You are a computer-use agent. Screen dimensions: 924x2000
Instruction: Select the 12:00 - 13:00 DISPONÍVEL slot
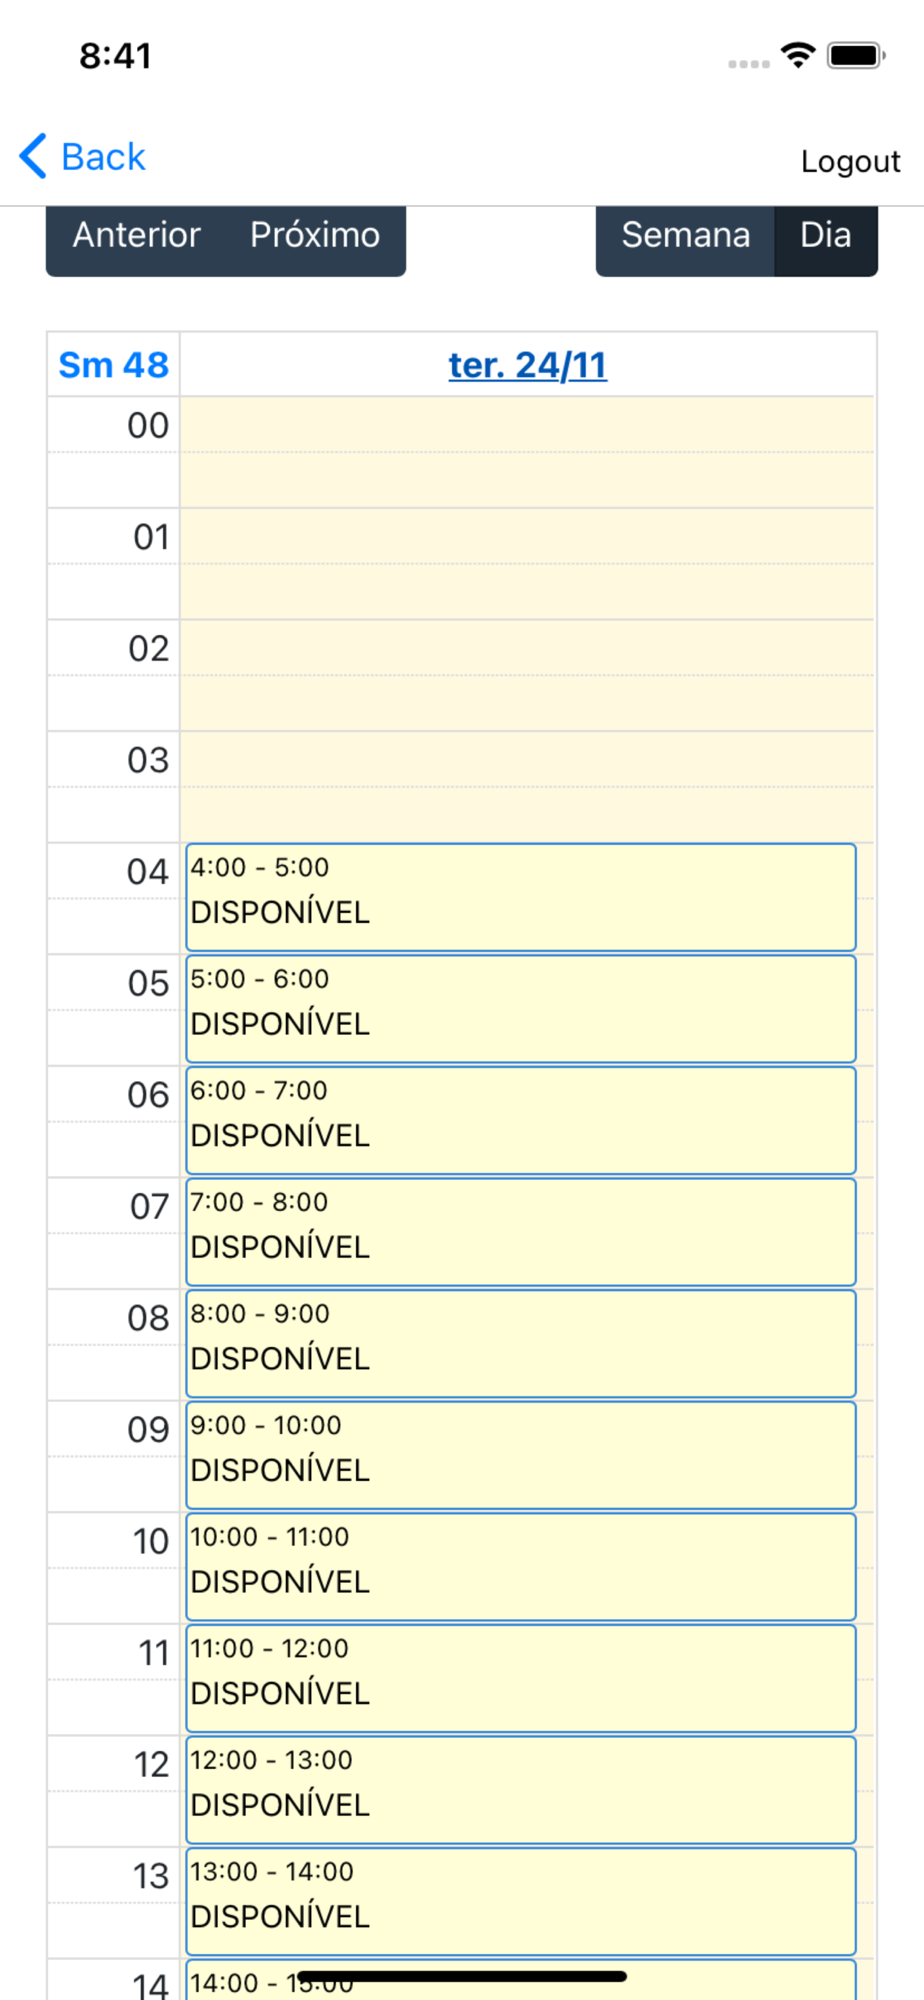(x=520, y=1790)
